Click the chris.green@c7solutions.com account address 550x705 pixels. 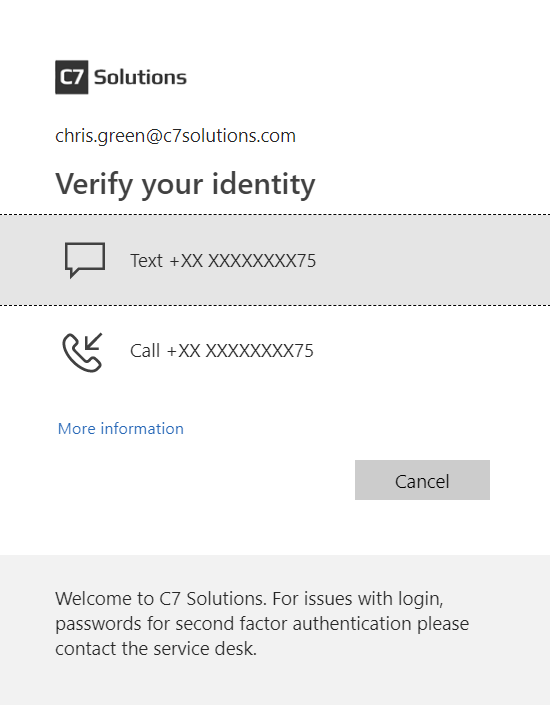175,136
